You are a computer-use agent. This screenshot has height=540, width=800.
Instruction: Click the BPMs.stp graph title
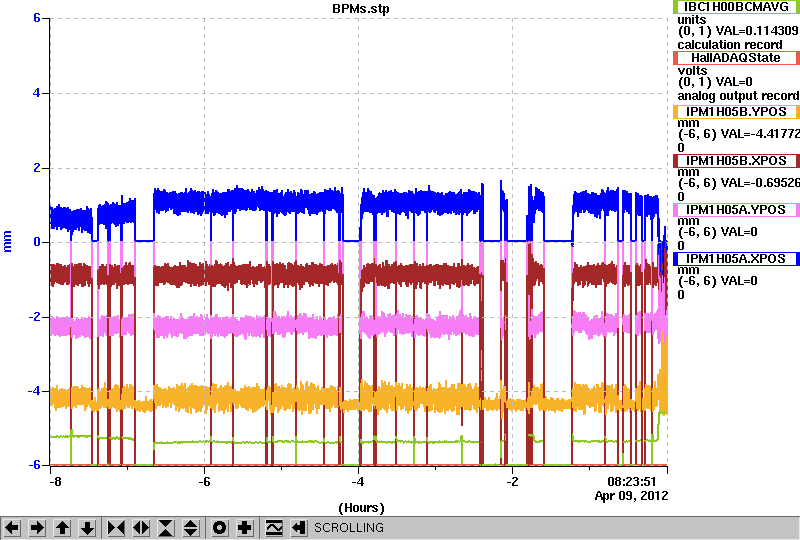pos(361,9)
